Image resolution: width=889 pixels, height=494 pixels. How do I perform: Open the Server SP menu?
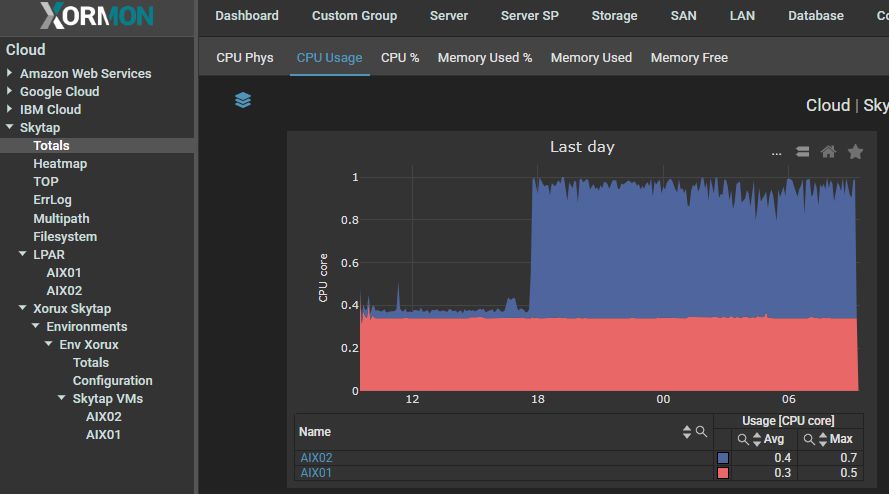[x=530, y=16]
